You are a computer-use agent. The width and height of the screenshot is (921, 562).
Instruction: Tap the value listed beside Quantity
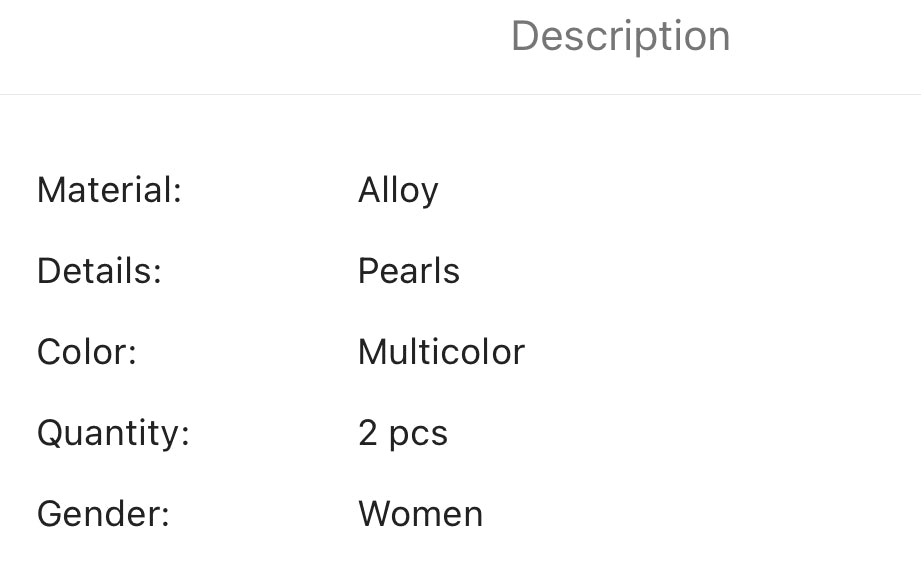pyautogui.click(x=403, y=435)
